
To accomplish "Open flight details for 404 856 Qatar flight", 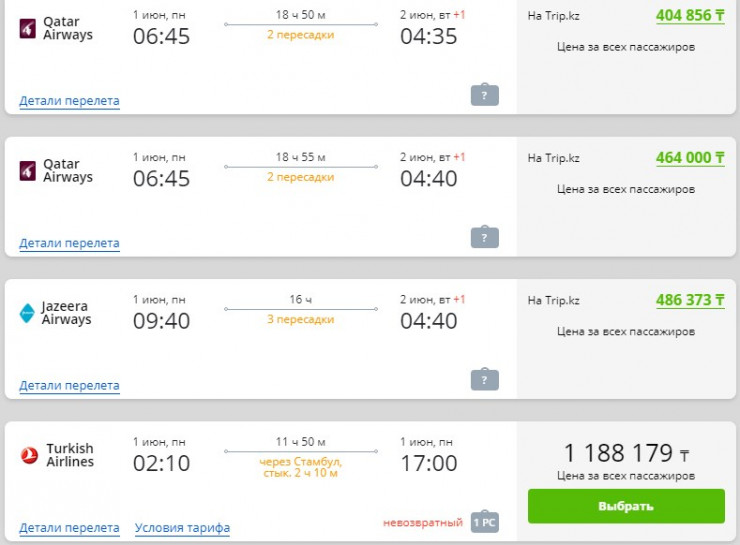I will [x=69, y=101].
